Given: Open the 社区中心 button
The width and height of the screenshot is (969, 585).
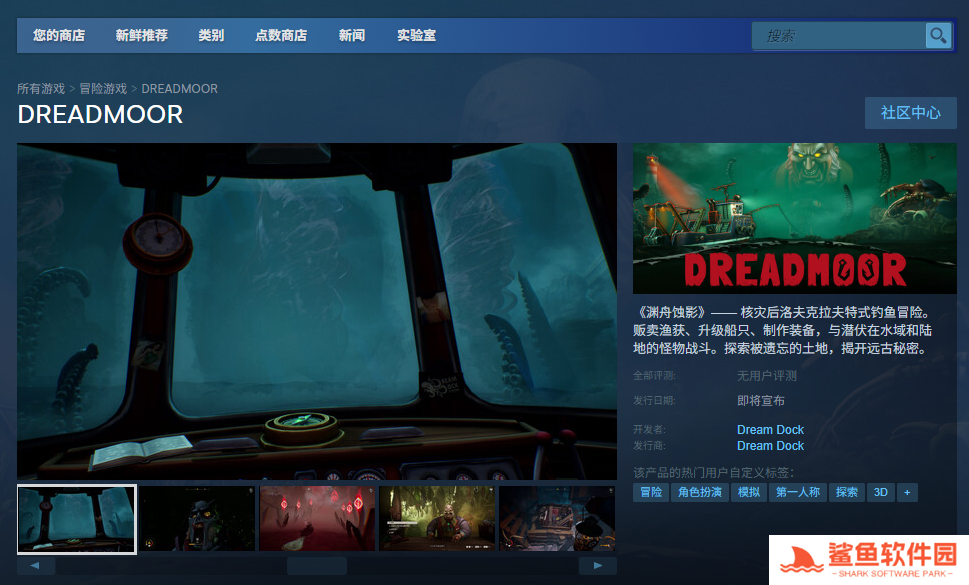Looking at the screenshot, I should [910, 113].
